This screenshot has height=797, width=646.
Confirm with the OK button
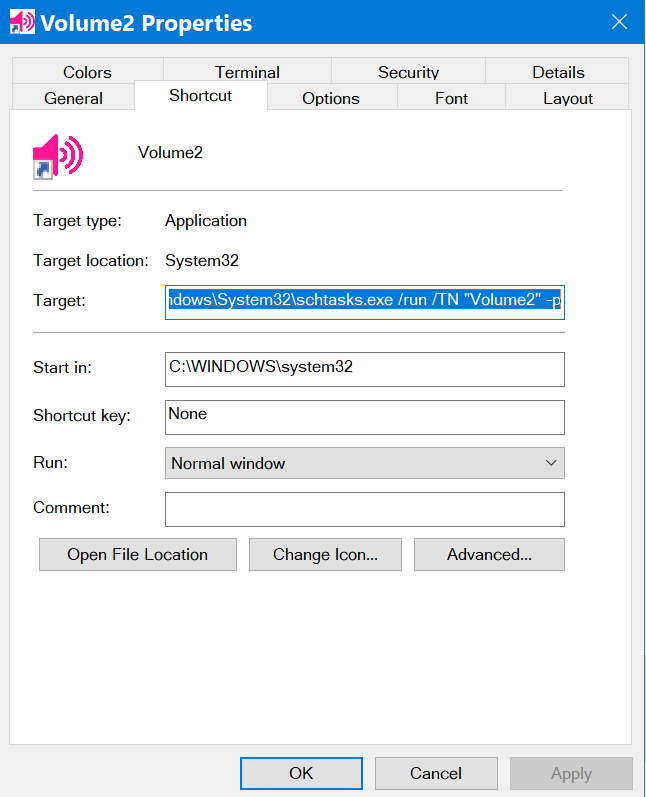(x=301, y=773)
